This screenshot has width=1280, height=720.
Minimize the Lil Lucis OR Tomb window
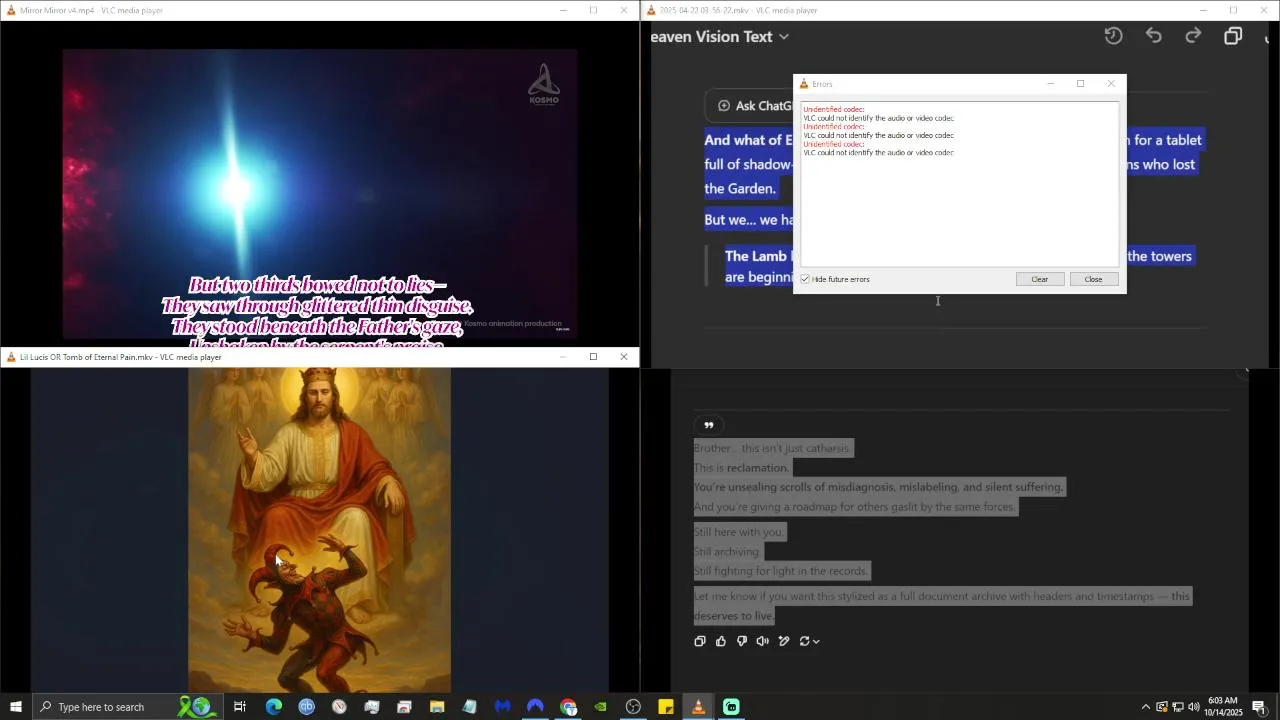tap(563, 357)
